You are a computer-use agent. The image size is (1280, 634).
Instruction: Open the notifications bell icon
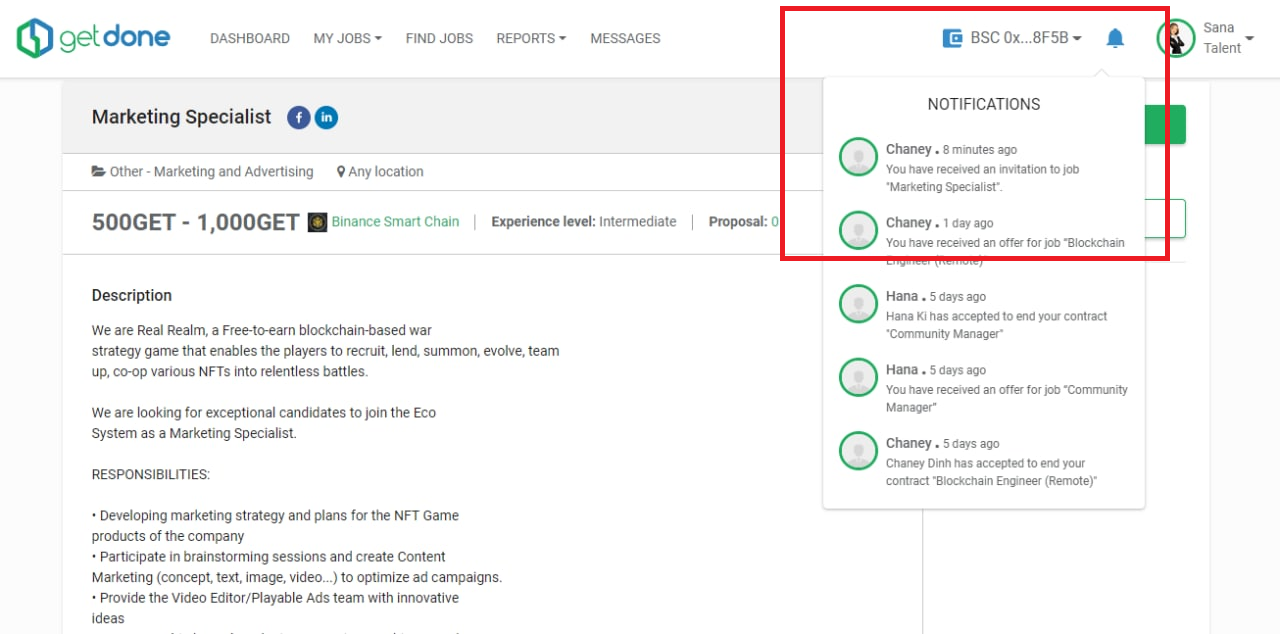tap(1115, 38)
